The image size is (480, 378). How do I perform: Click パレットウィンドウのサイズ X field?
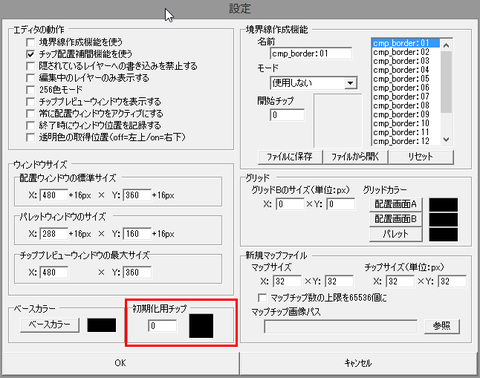tap(54, 234)
